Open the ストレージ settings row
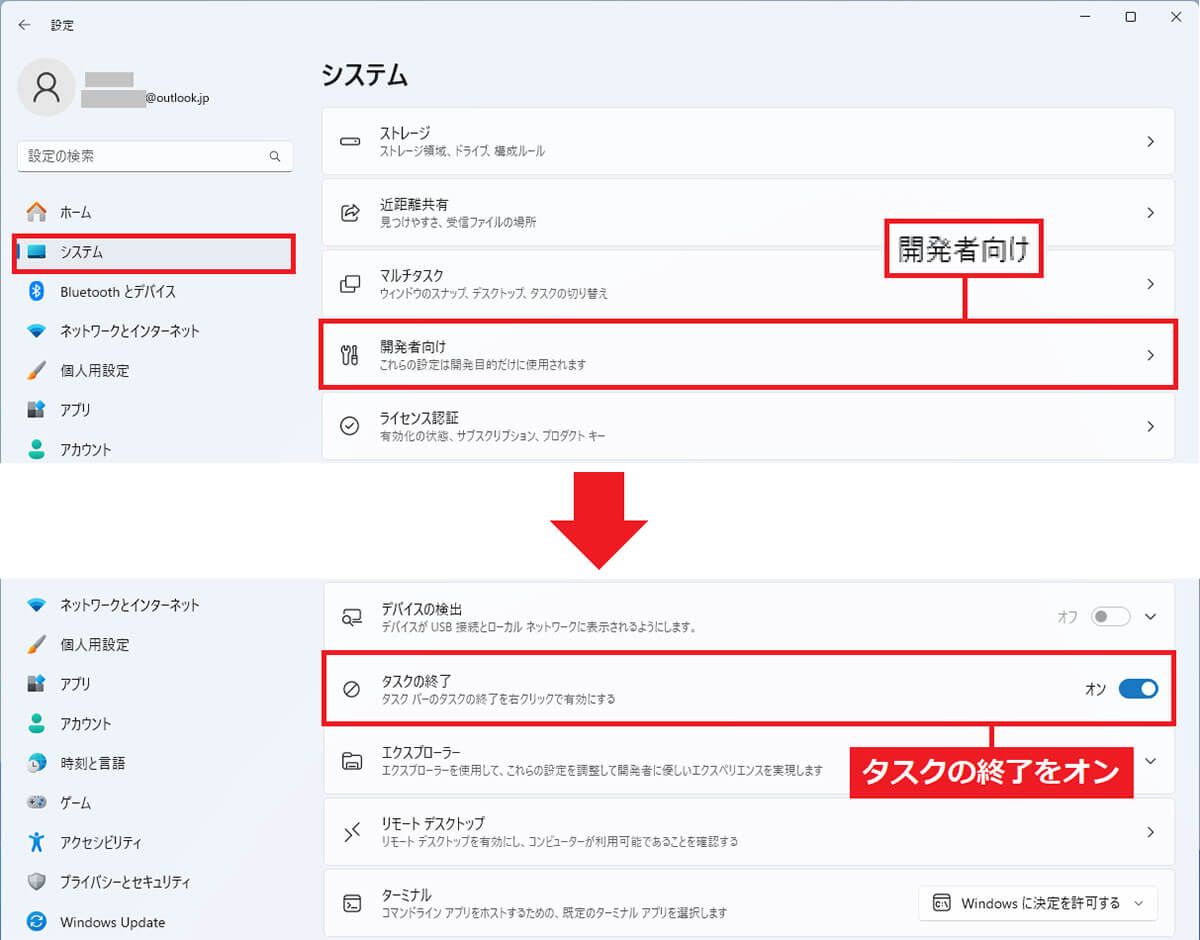 click(748, 142)
